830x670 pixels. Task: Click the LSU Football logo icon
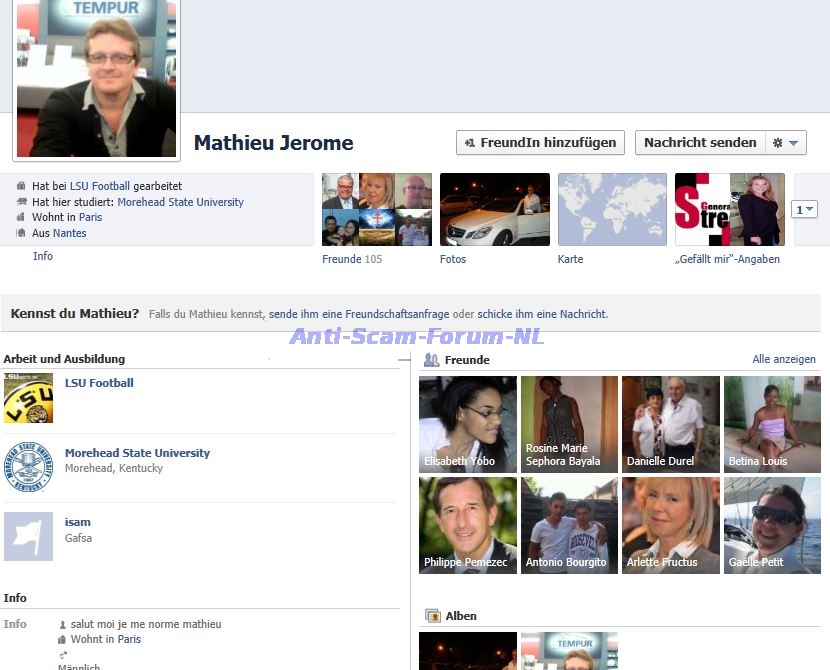[x=28, y=398]
